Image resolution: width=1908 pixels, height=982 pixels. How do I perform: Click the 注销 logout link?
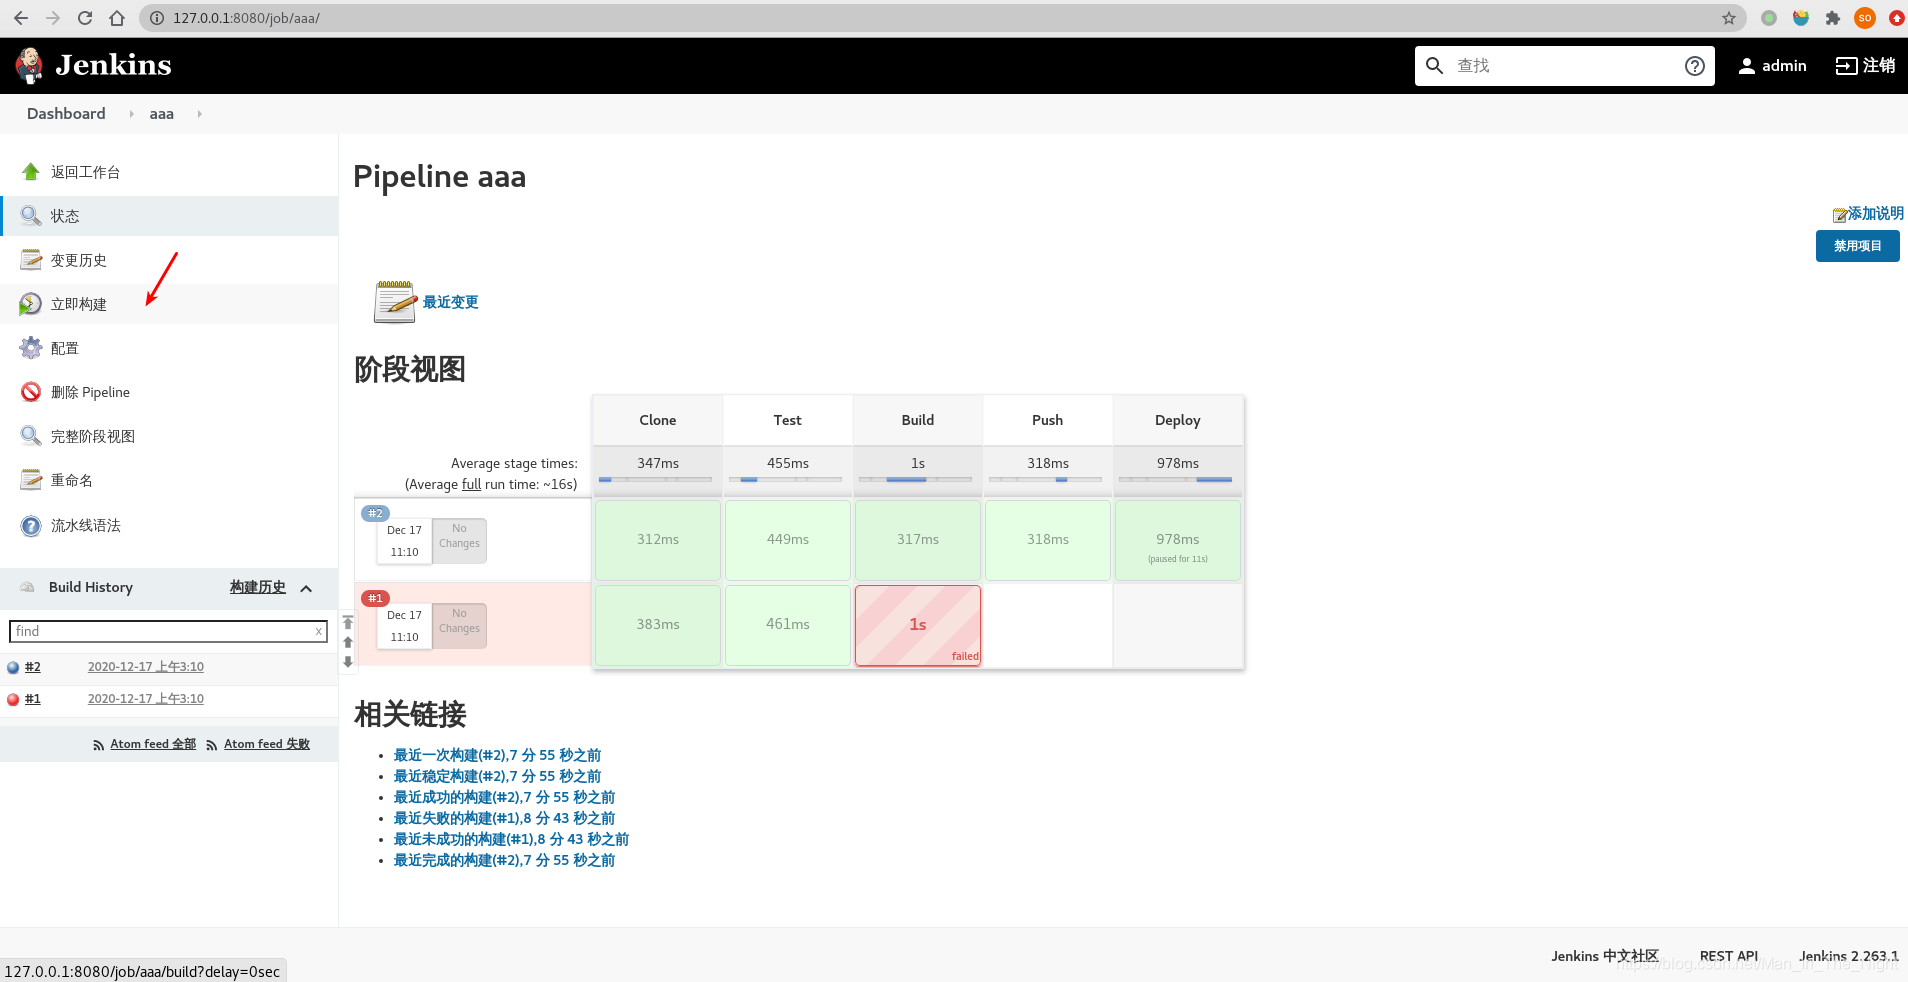point(1865,66)
